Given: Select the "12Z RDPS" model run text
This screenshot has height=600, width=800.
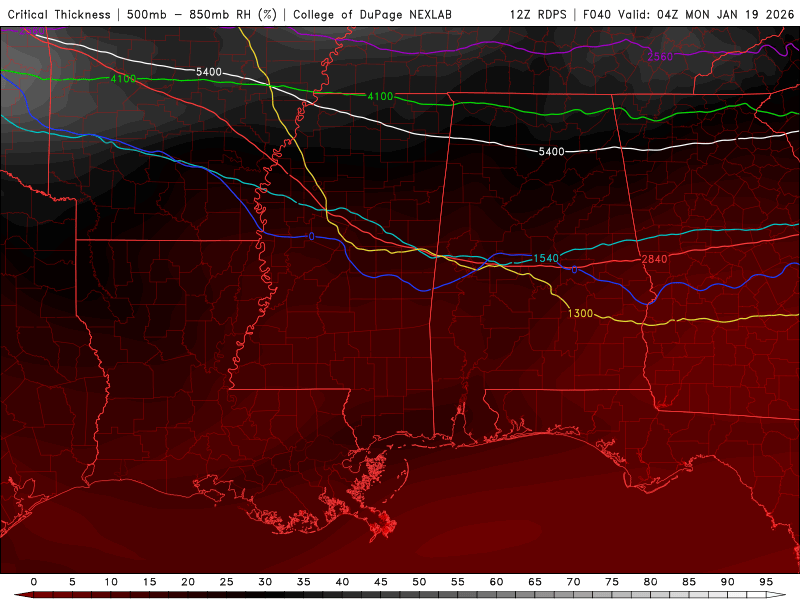Looking at the screenshot, I should (x=538, y=15).
